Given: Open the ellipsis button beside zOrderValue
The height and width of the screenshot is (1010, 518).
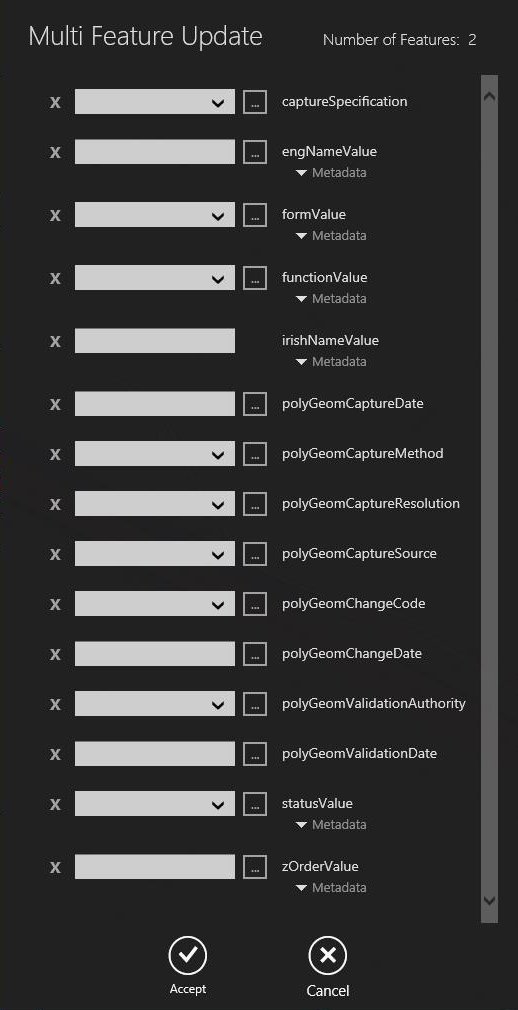Looking at the screenshot, I should 255,866.
